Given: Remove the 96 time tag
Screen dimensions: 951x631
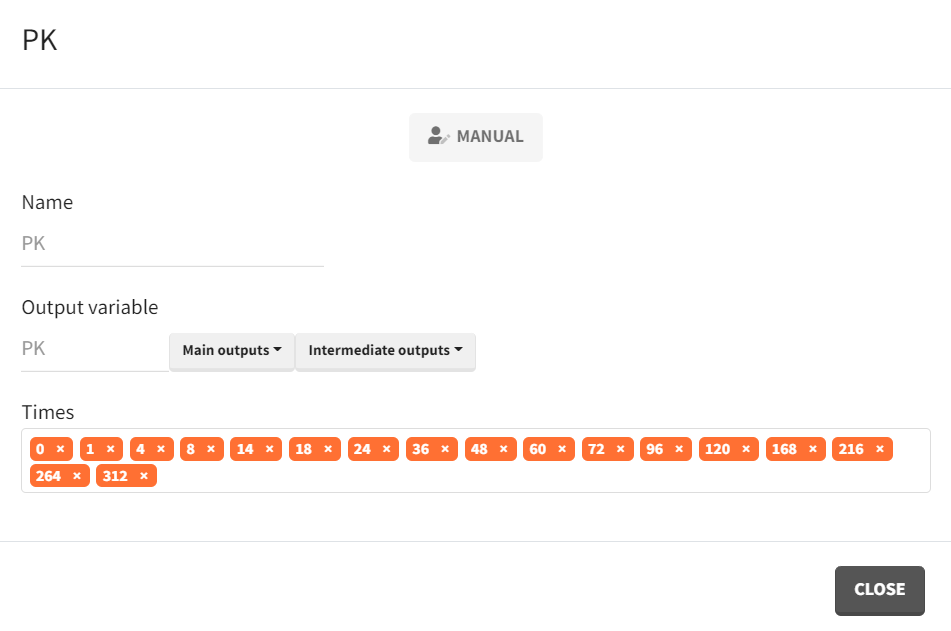Looking at the screenshot, I should pos(679,449).
